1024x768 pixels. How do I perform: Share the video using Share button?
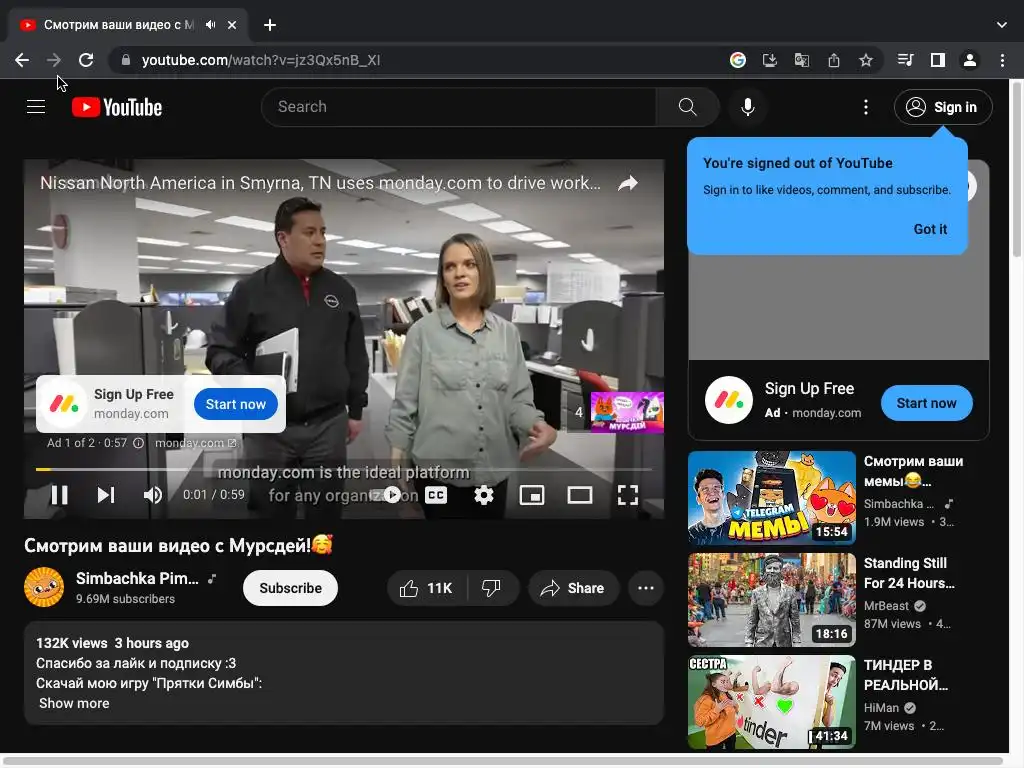(573, 588)
